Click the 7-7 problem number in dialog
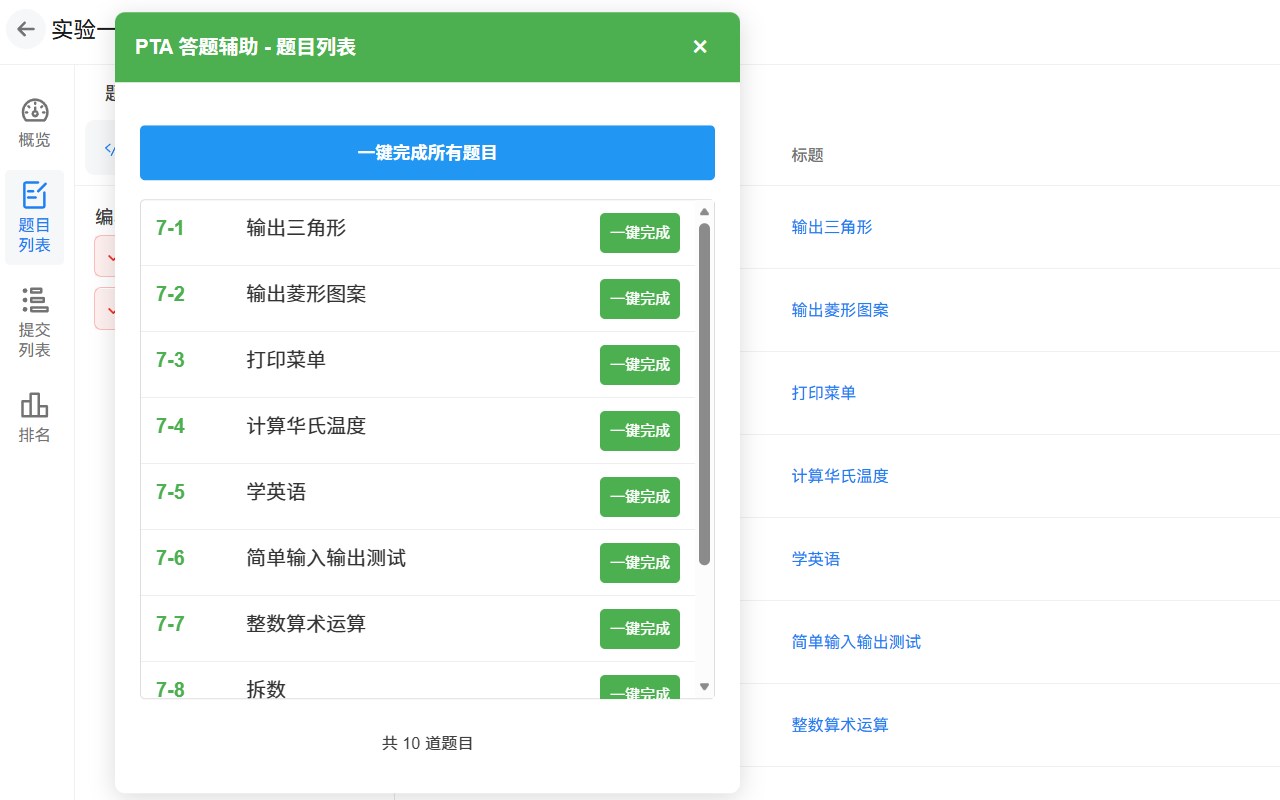The image size is (1280, 800). (170, 624)
